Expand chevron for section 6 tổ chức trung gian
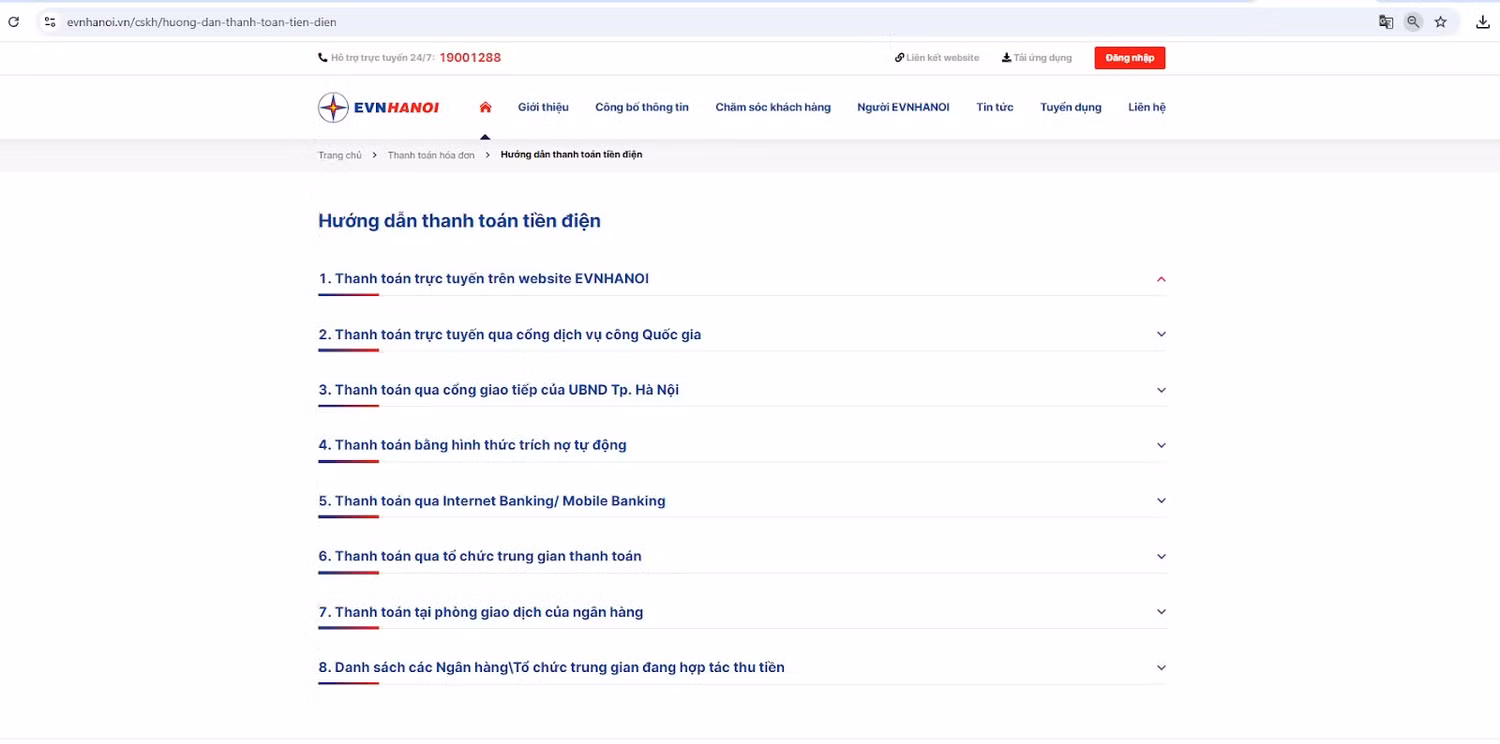Screen dimensions: 1500x744 tap(1161, 556)
